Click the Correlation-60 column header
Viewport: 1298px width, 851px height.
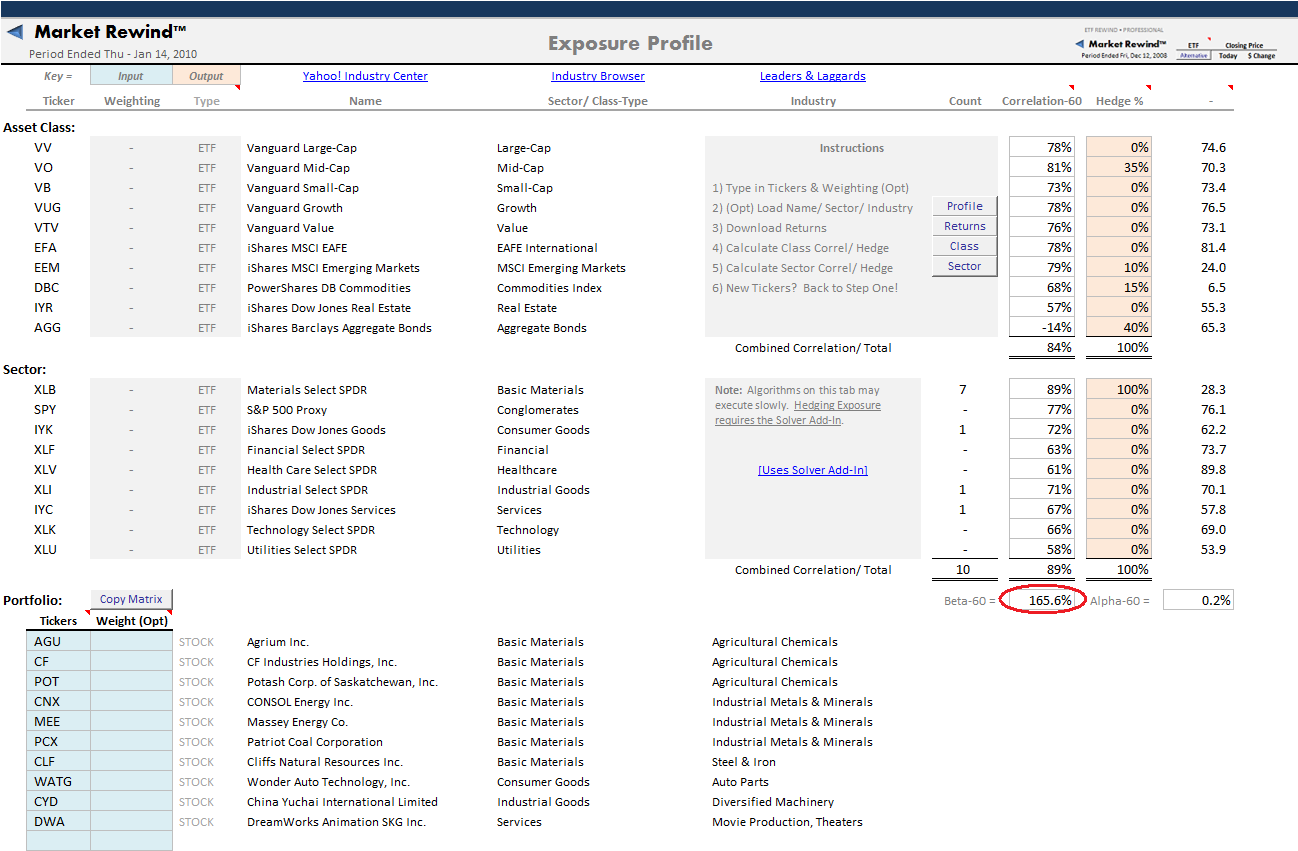[1042, 101]
